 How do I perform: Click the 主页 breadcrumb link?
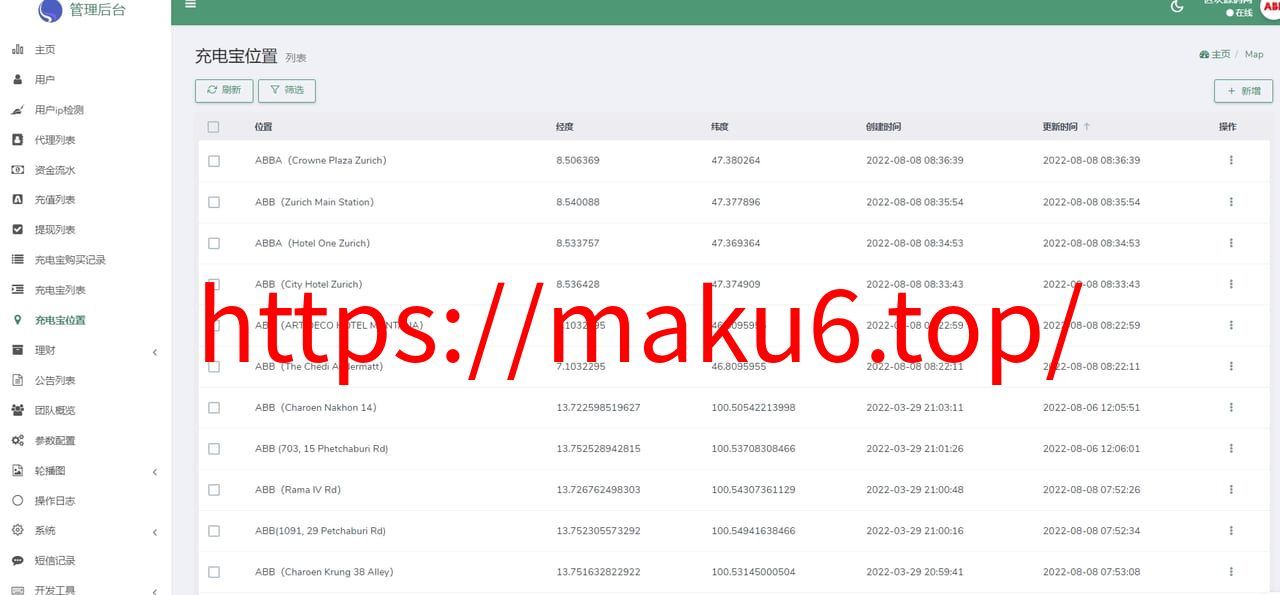pyautogui.click(x=1215, y=55)
